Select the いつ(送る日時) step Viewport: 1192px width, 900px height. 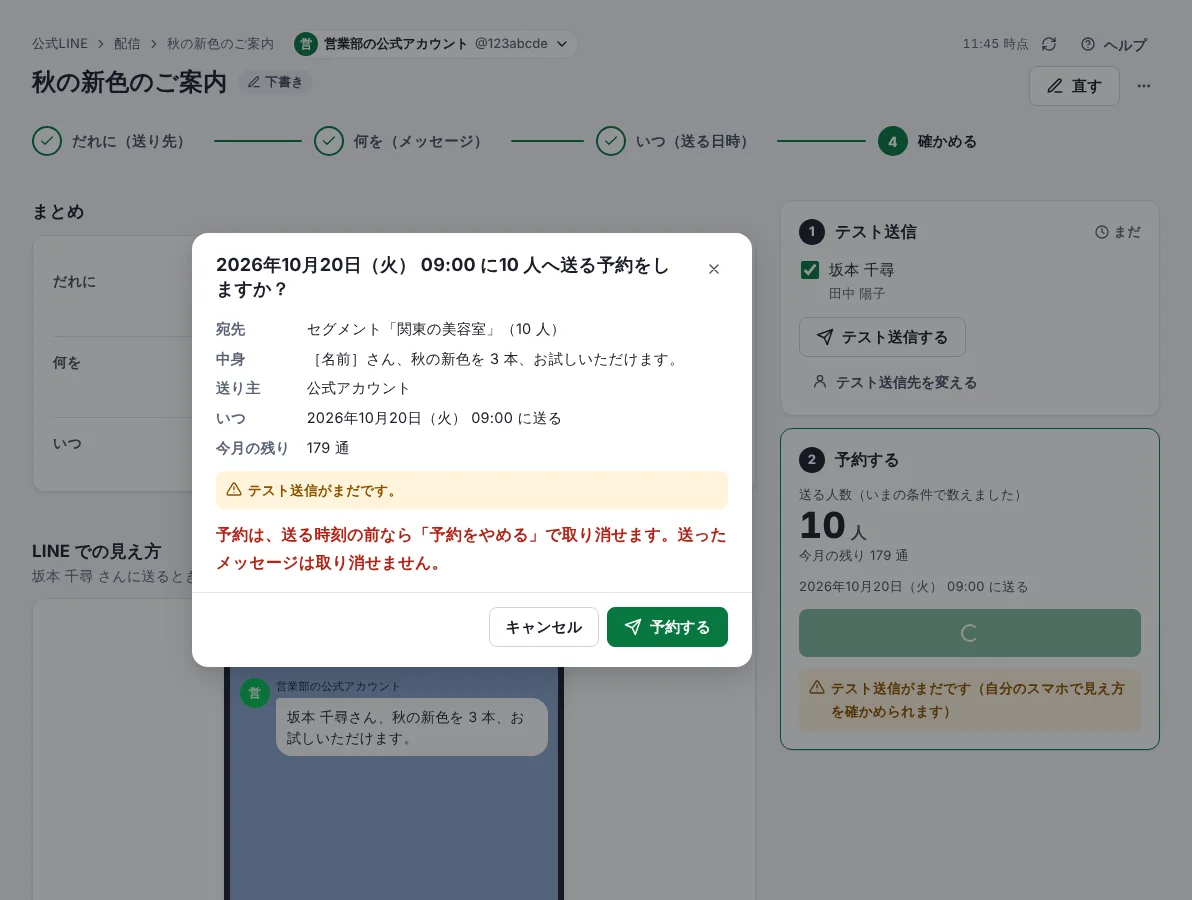[673, 141]
